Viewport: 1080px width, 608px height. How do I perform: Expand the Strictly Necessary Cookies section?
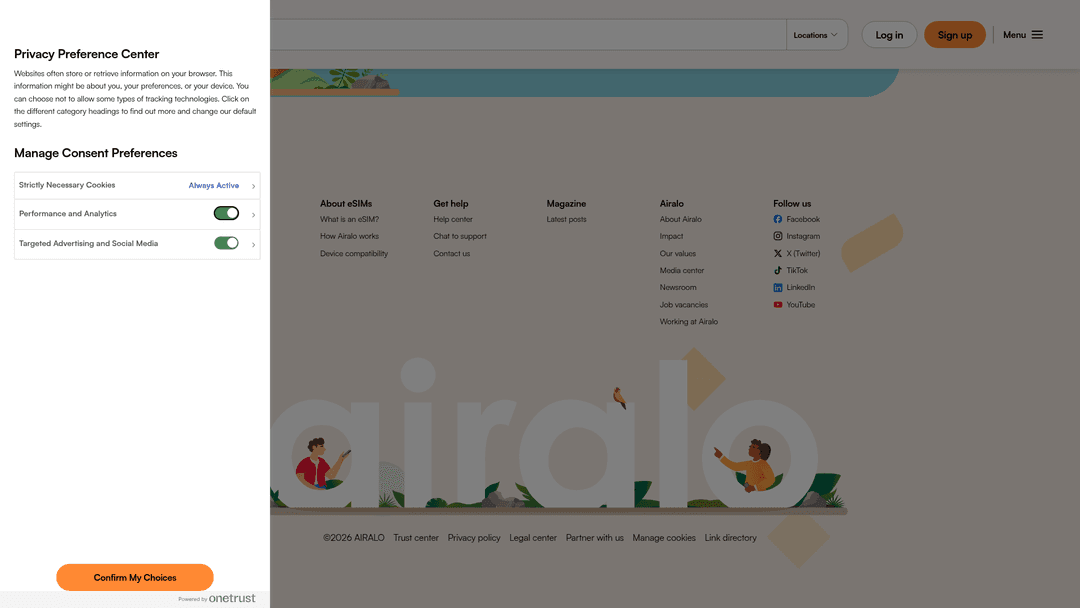253,185
